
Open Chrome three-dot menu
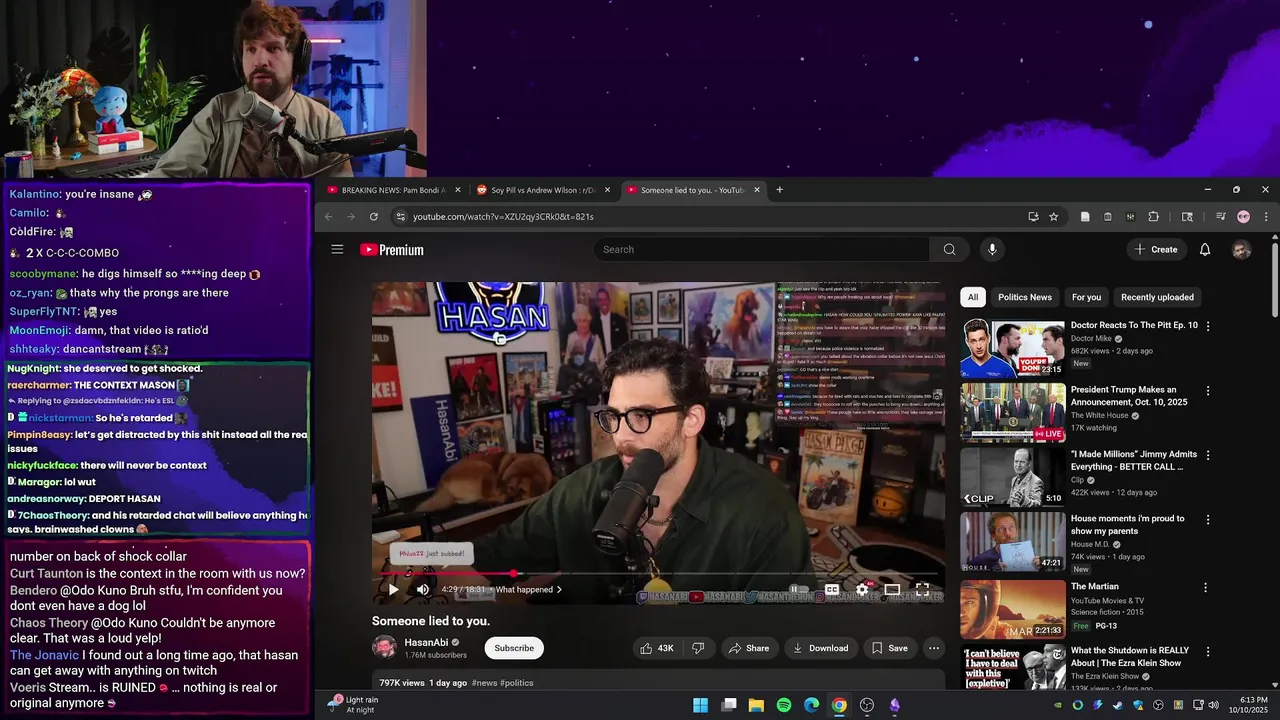(x=1265, y=217)
